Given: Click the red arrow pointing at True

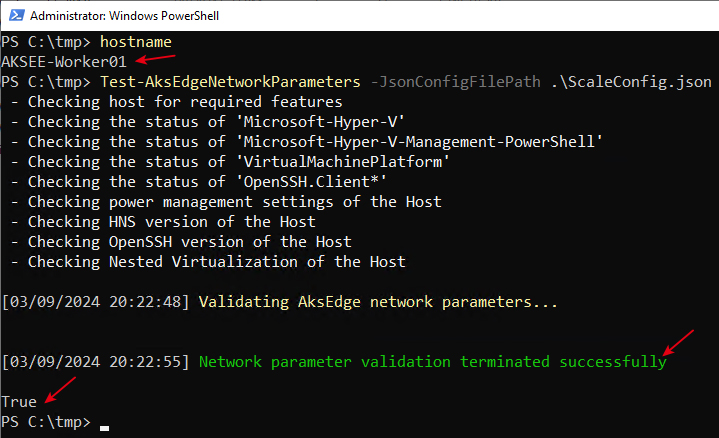Looking at the screenshot, I should 60,390.
